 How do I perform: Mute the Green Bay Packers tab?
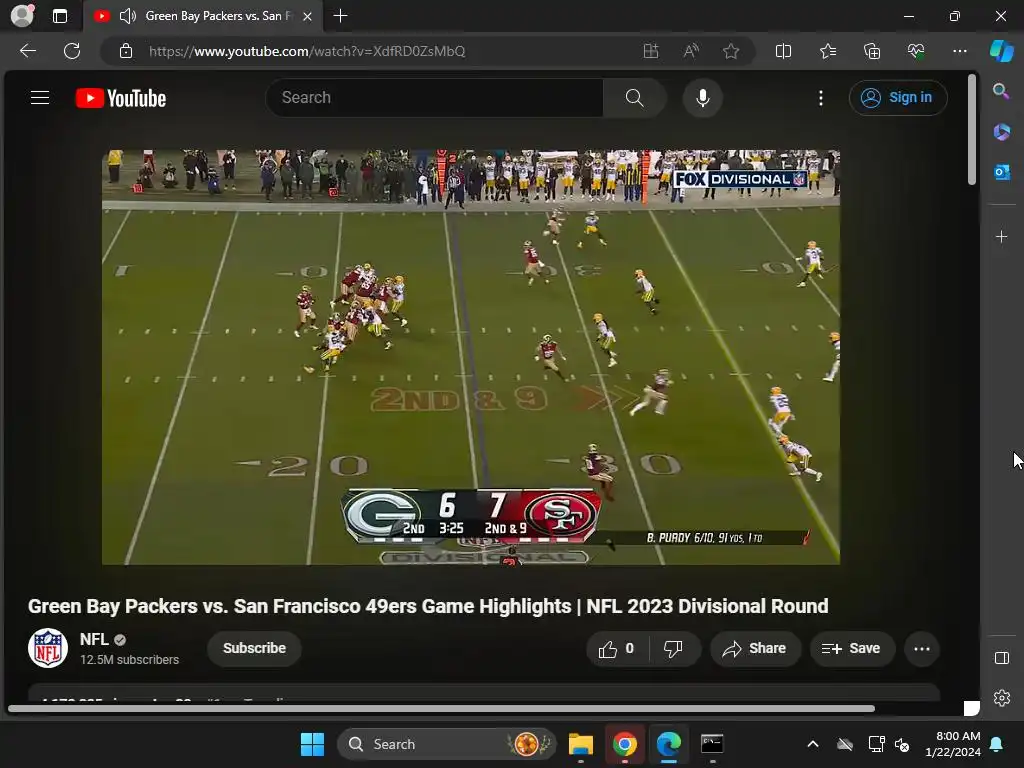(127, 16)
